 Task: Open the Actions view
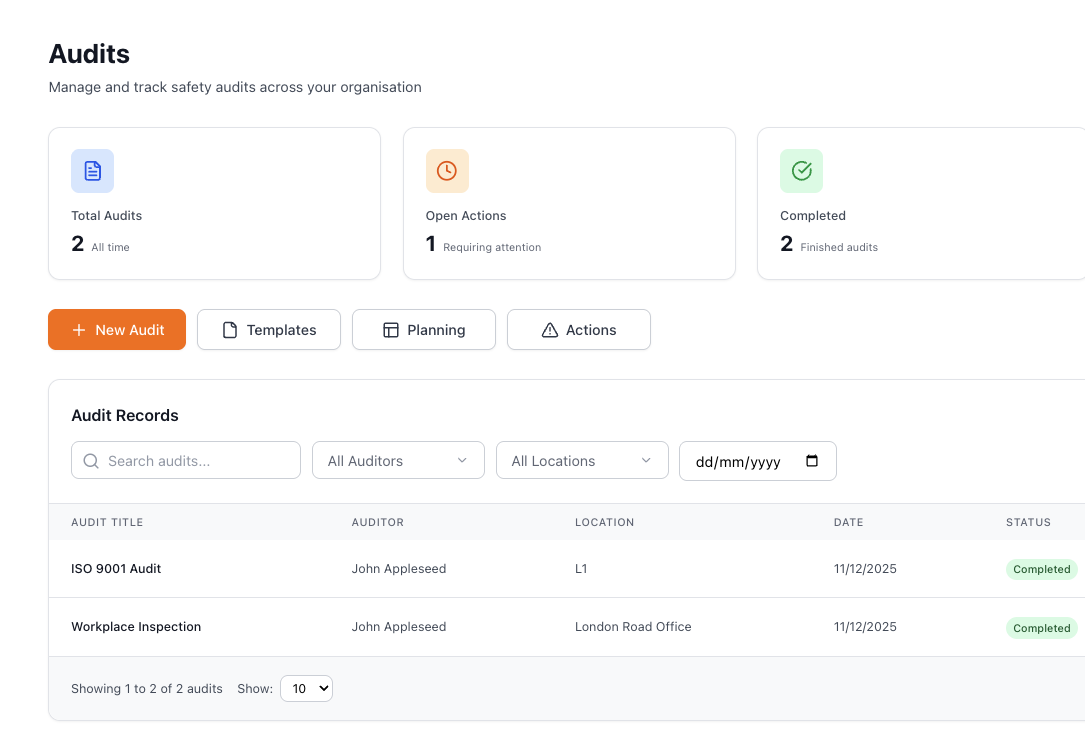[579, 330]
